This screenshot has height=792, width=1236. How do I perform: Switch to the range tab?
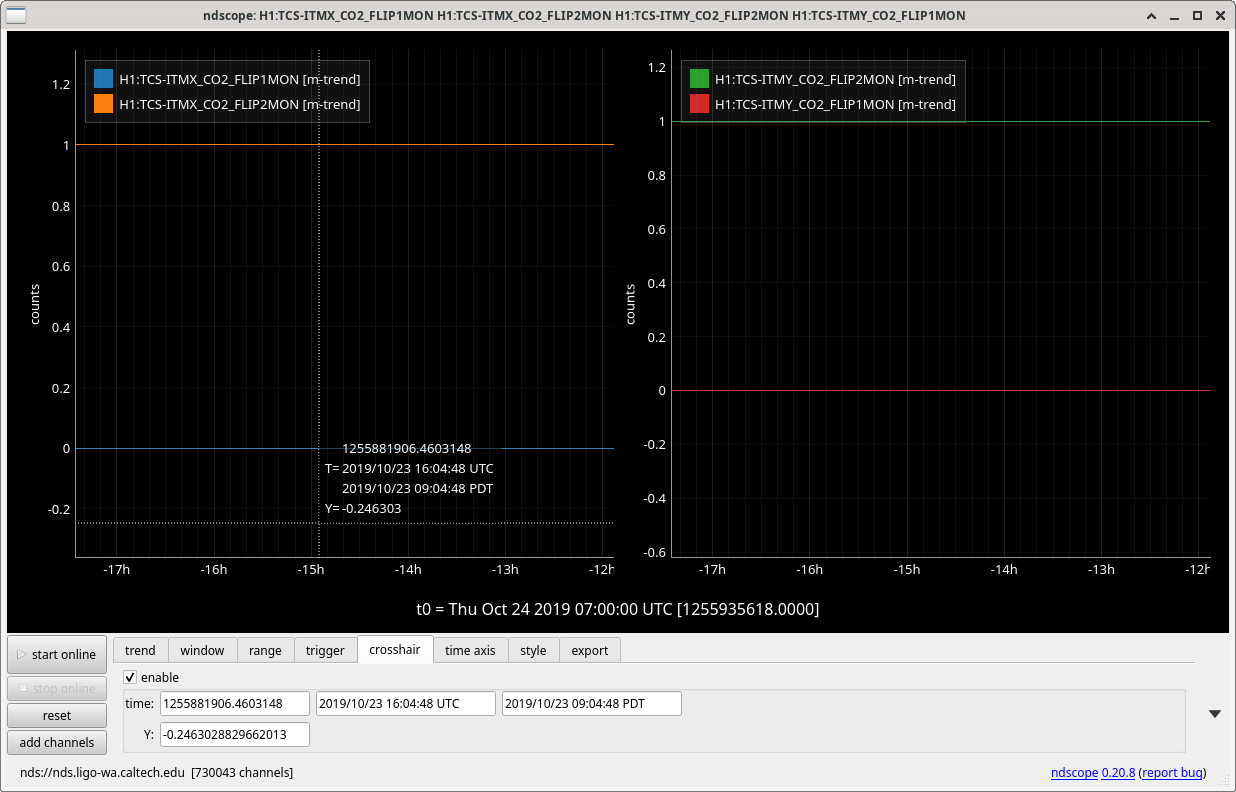coord(265,650)
